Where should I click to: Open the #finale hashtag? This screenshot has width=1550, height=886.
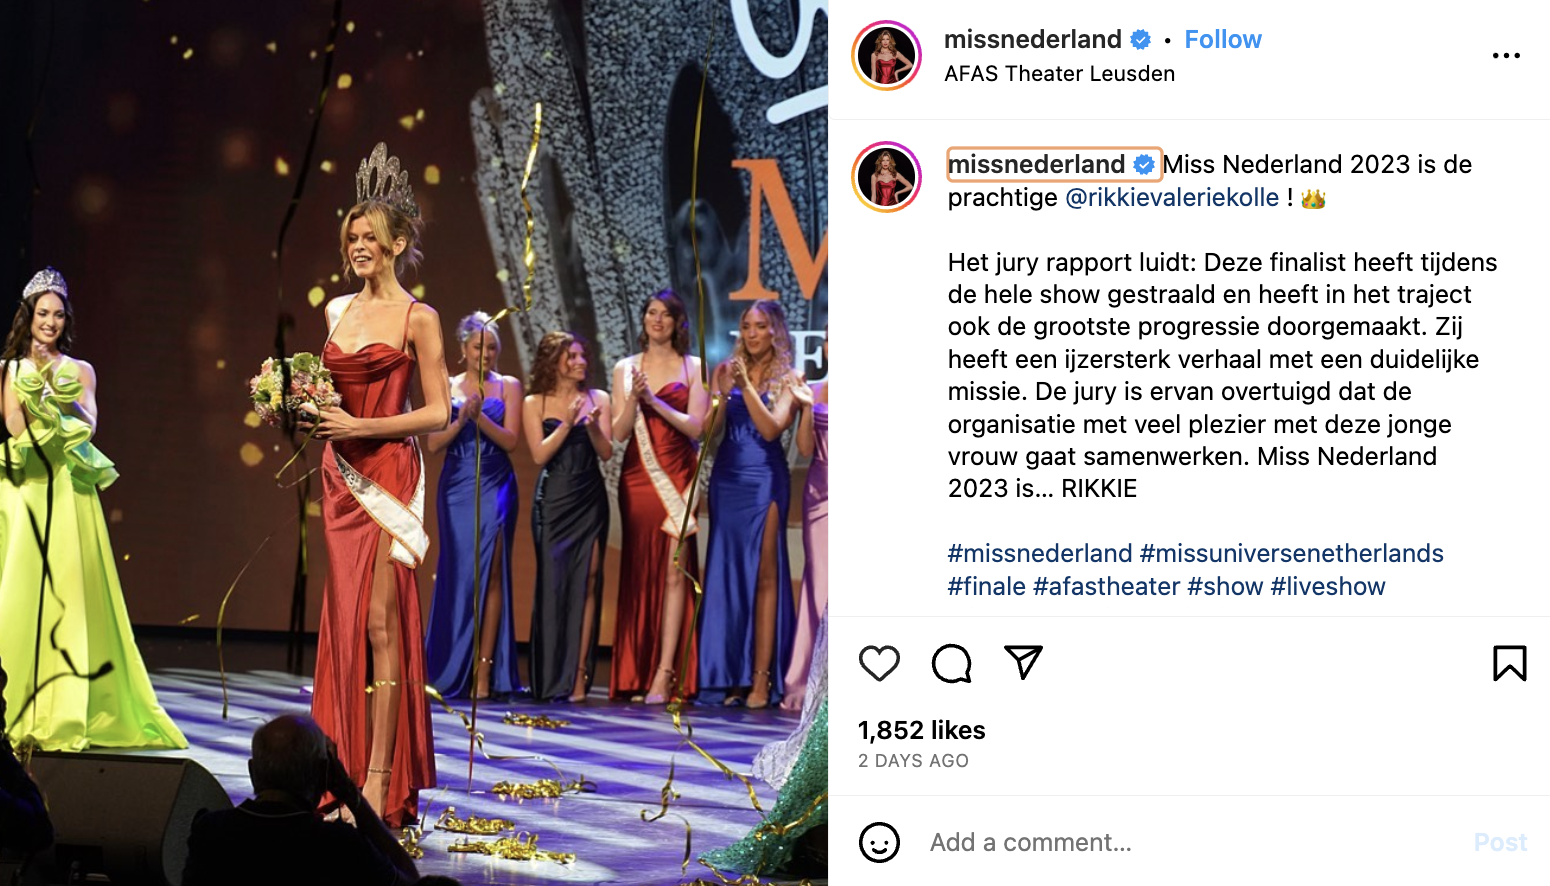click(986, 587)
